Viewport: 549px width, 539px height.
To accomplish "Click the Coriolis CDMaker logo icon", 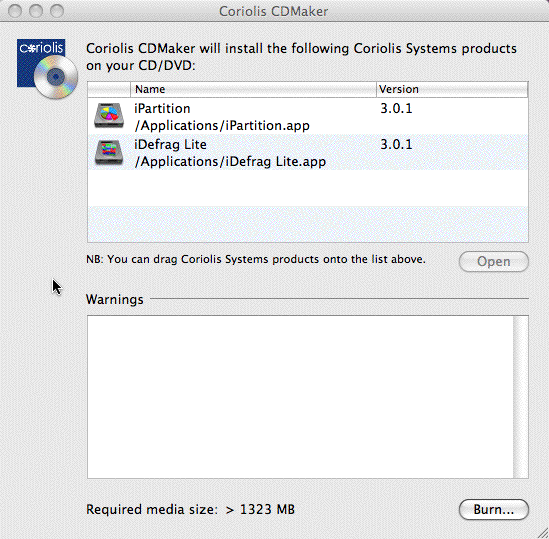I will point(47,69).
